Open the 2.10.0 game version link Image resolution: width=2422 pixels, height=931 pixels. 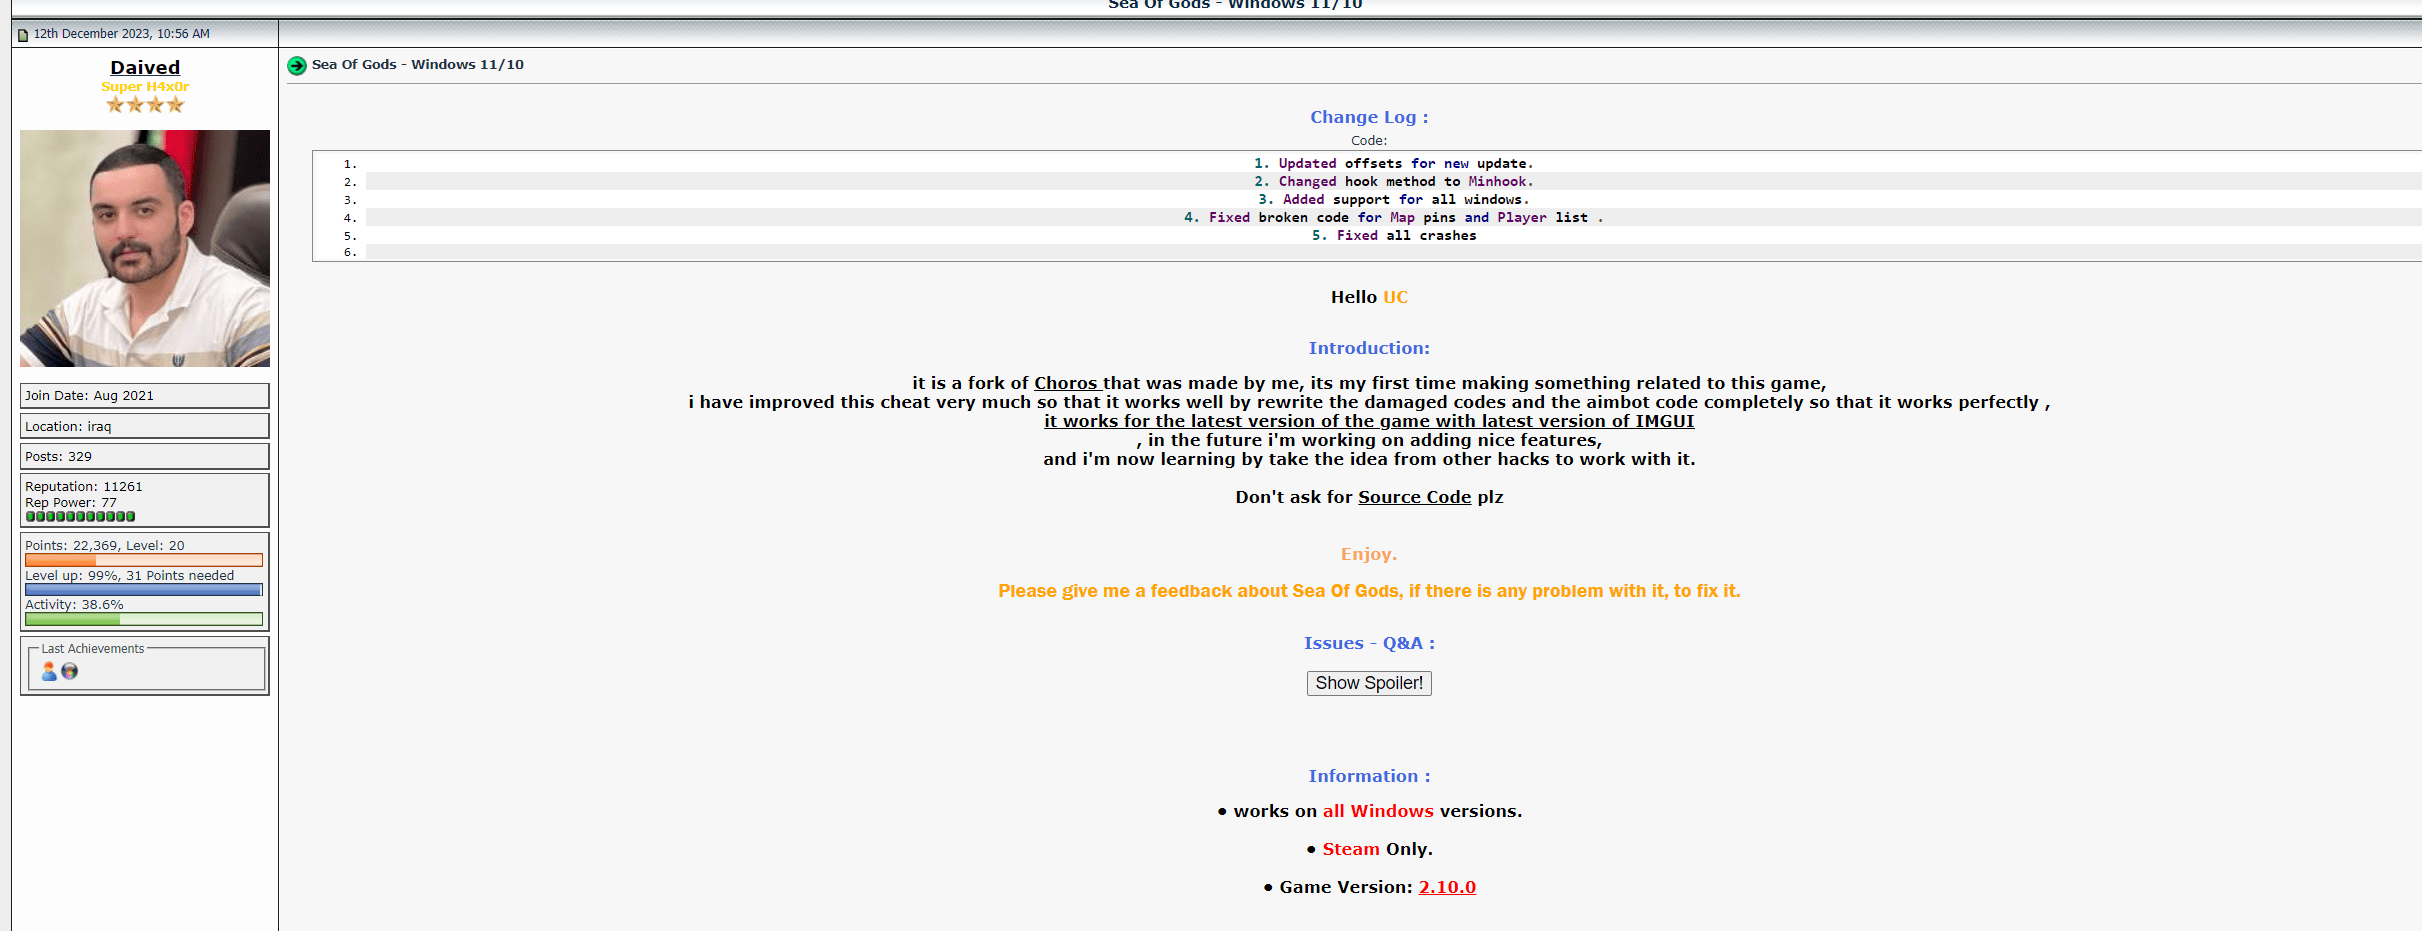click(1447, 887)
